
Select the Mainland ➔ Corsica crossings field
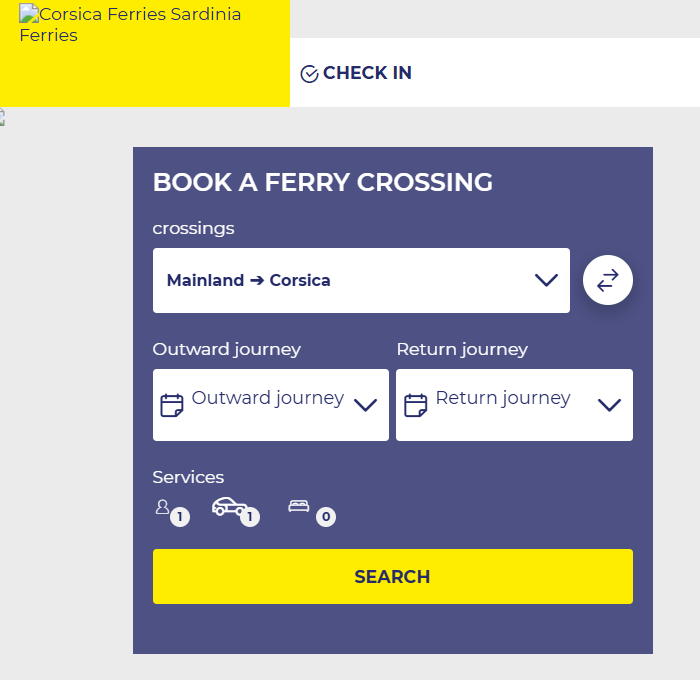pyautogui.click(x=340, y=280)
